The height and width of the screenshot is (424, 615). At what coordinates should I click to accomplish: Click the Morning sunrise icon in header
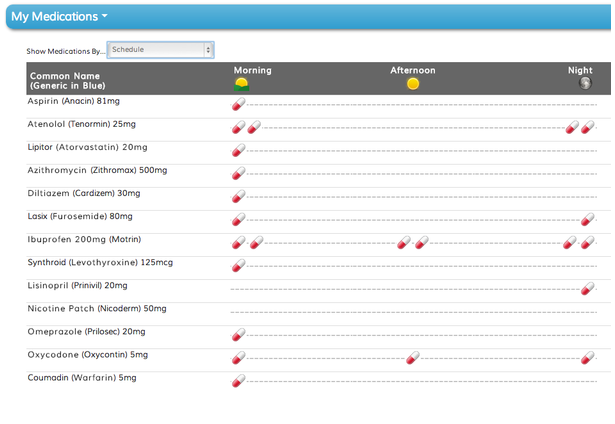(241, 84)
